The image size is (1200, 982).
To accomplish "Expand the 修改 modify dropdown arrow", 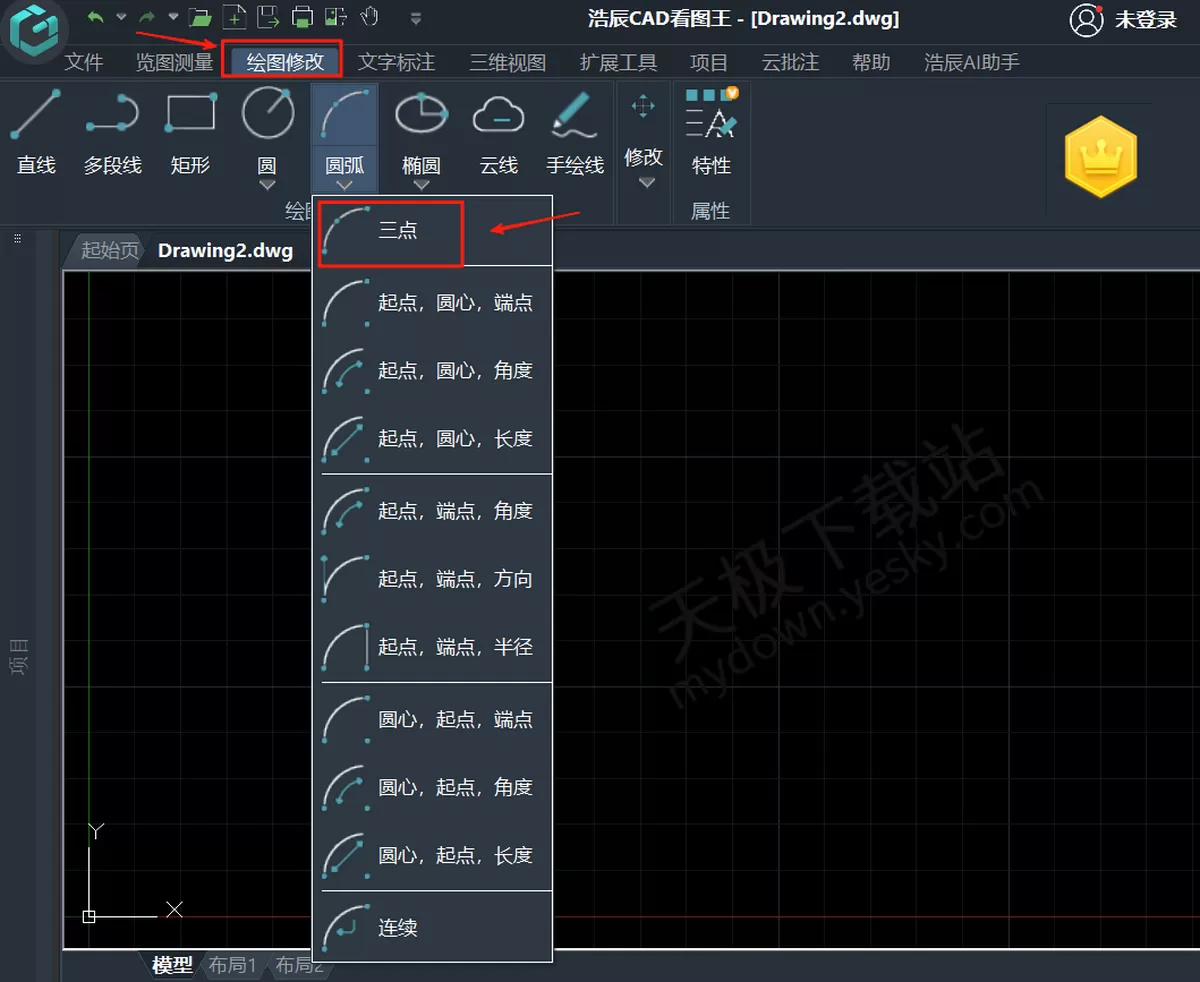I will (646, 182).
